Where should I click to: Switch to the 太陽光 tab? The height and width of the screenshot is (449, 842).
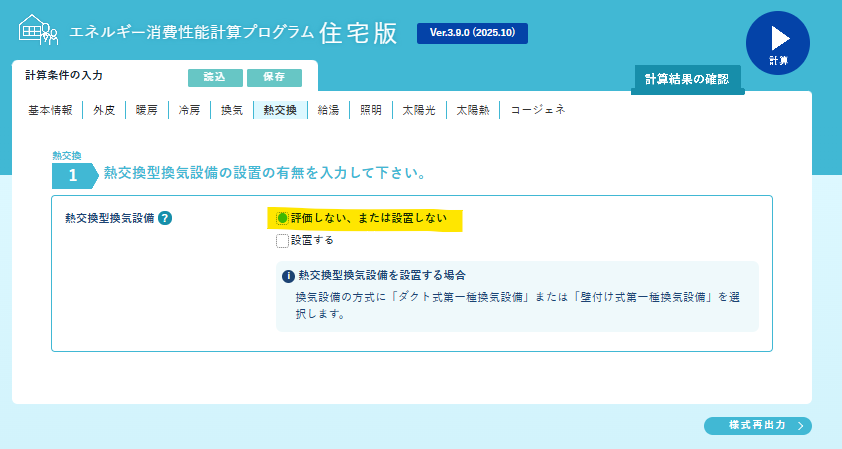point(418,110)
